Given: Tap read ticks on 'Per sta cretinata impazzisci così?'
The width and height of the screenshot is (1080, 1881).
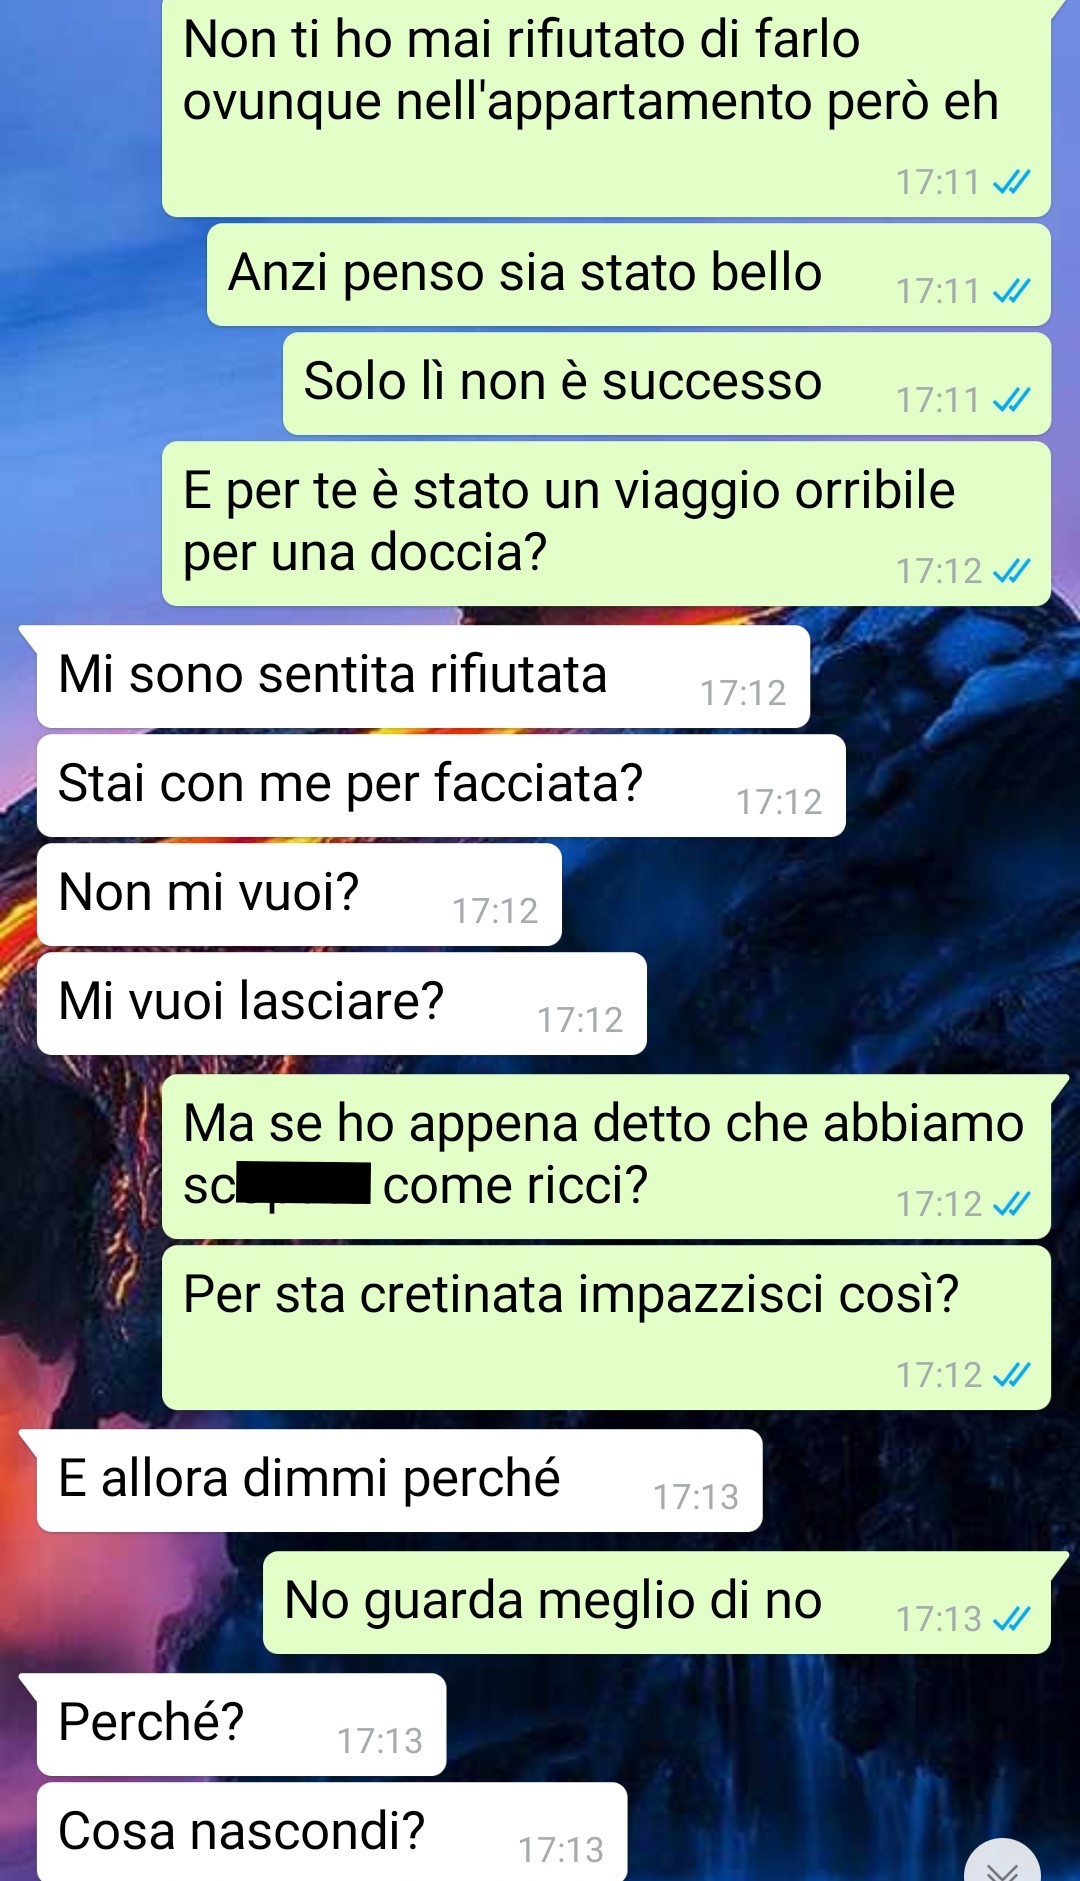Looking at the screenshot, I should click(1011, 1375).
